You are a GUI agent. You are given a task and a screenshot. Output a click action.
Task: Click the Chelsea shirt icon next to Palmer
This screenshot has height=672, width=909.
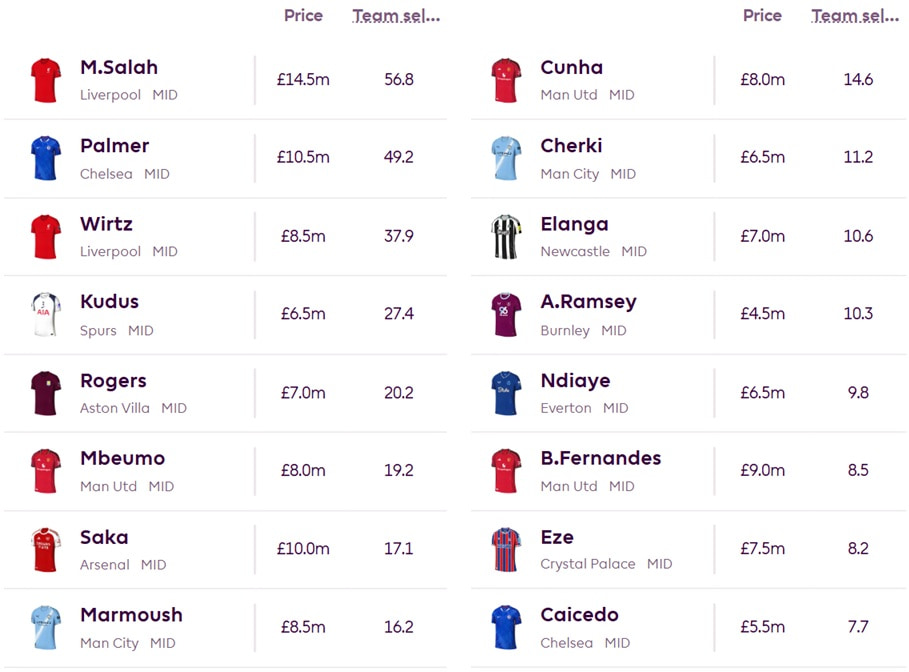coord(44,157)
